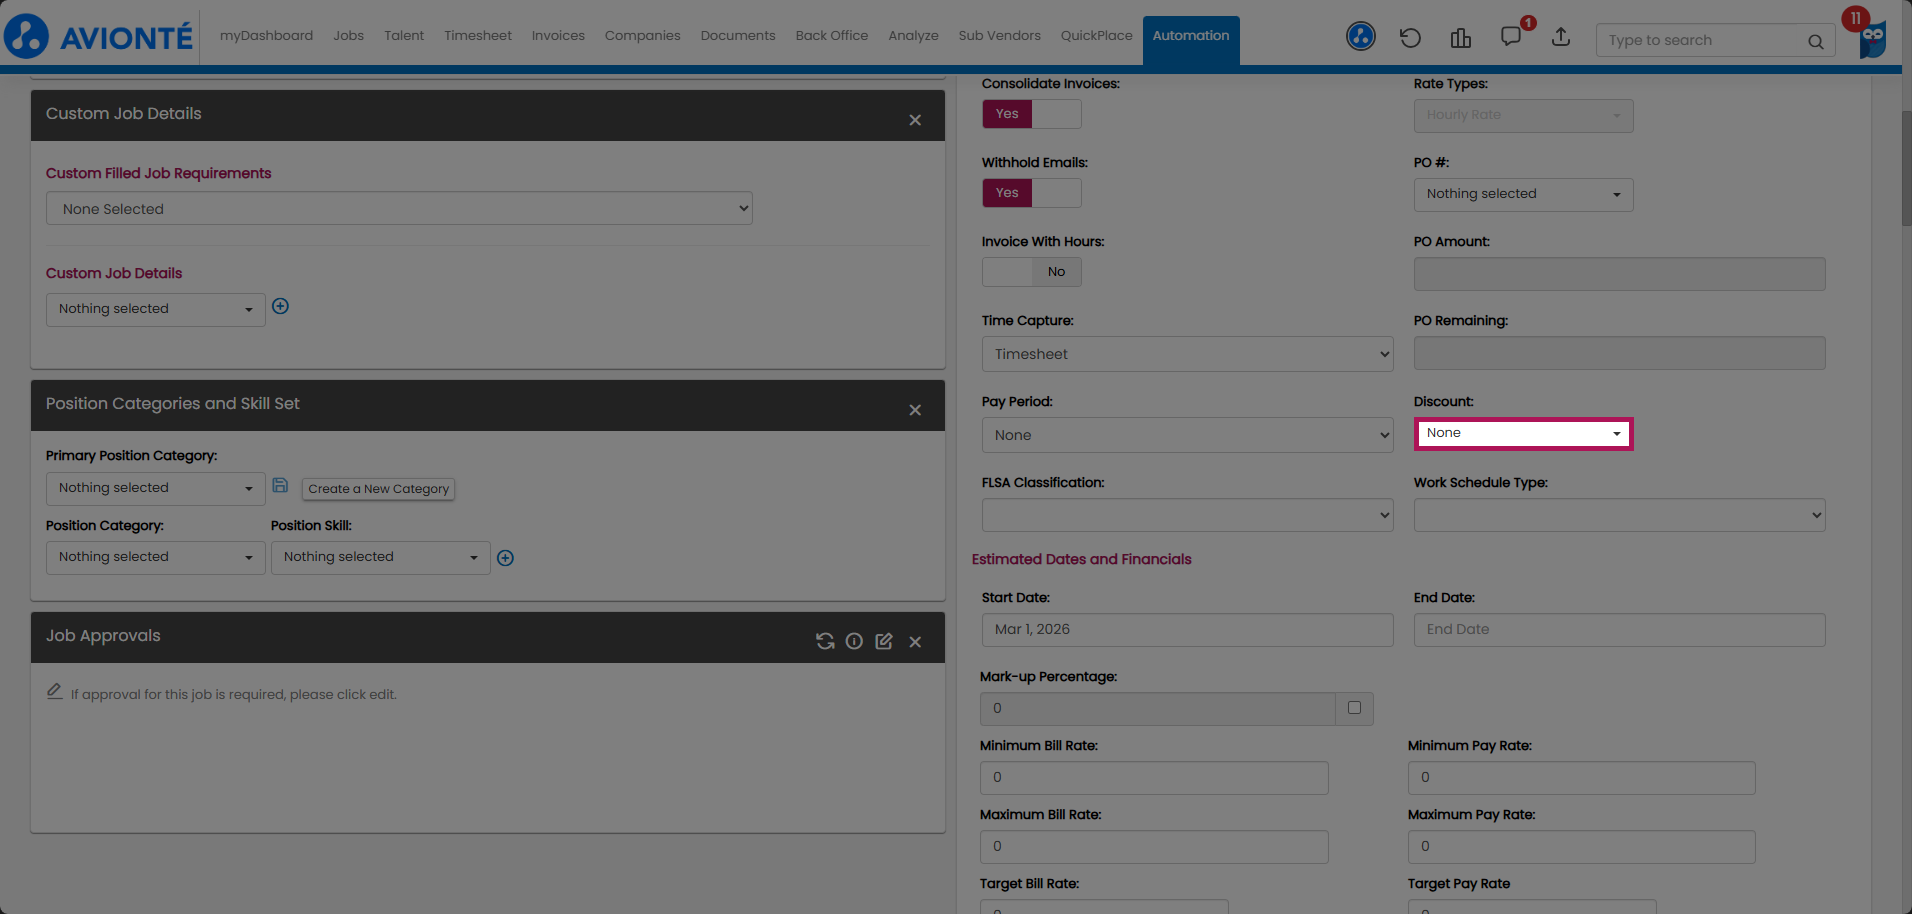Click the Start Date field
This screenshot has height=914, width=1912.
click(1188, 630)
